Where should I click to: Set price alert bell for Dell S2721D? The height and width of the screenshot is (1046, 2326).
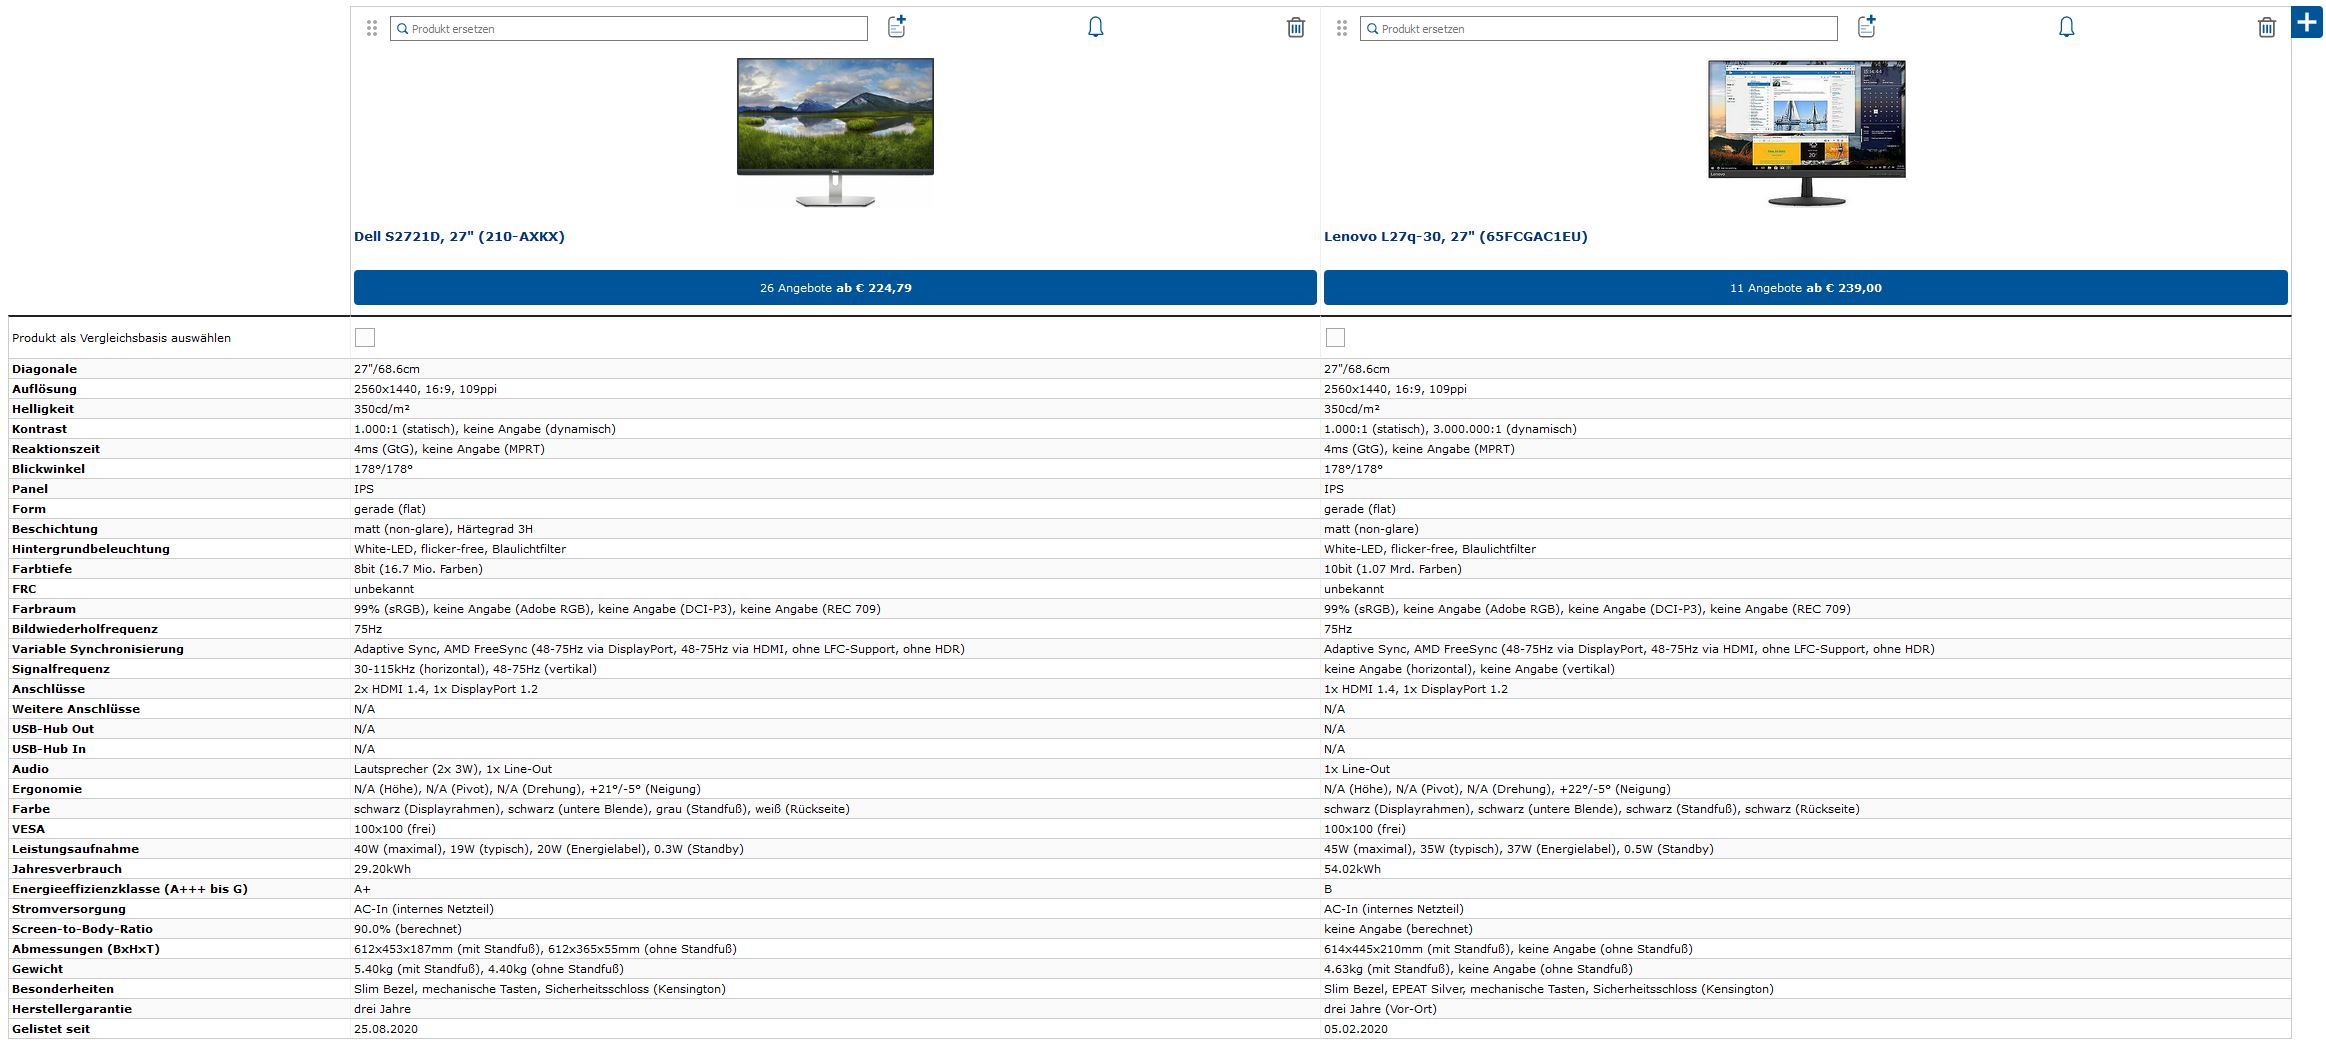click(x=1096, y=27)
